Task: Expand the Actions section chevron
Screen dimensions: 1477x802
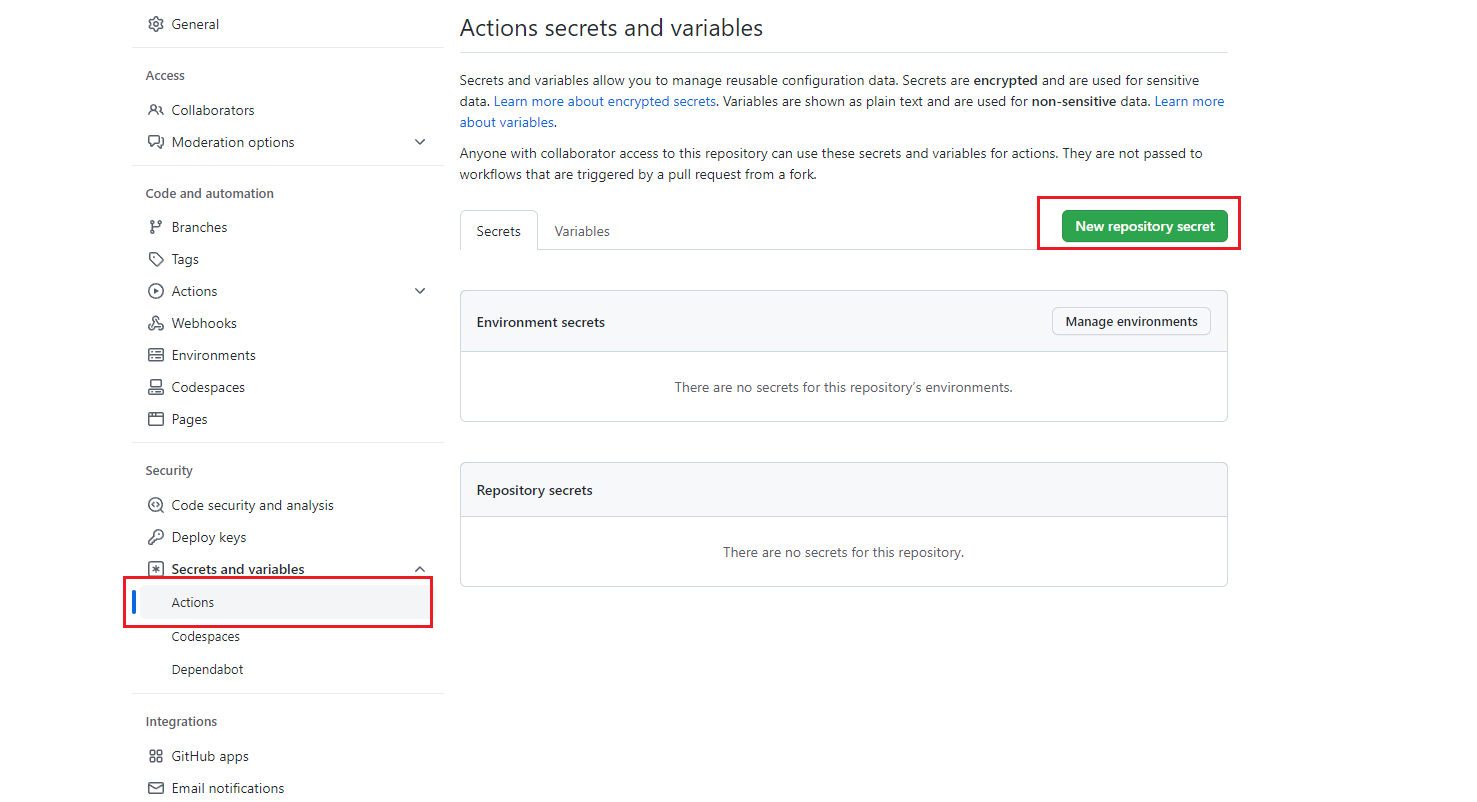Action: pos(420,291)
